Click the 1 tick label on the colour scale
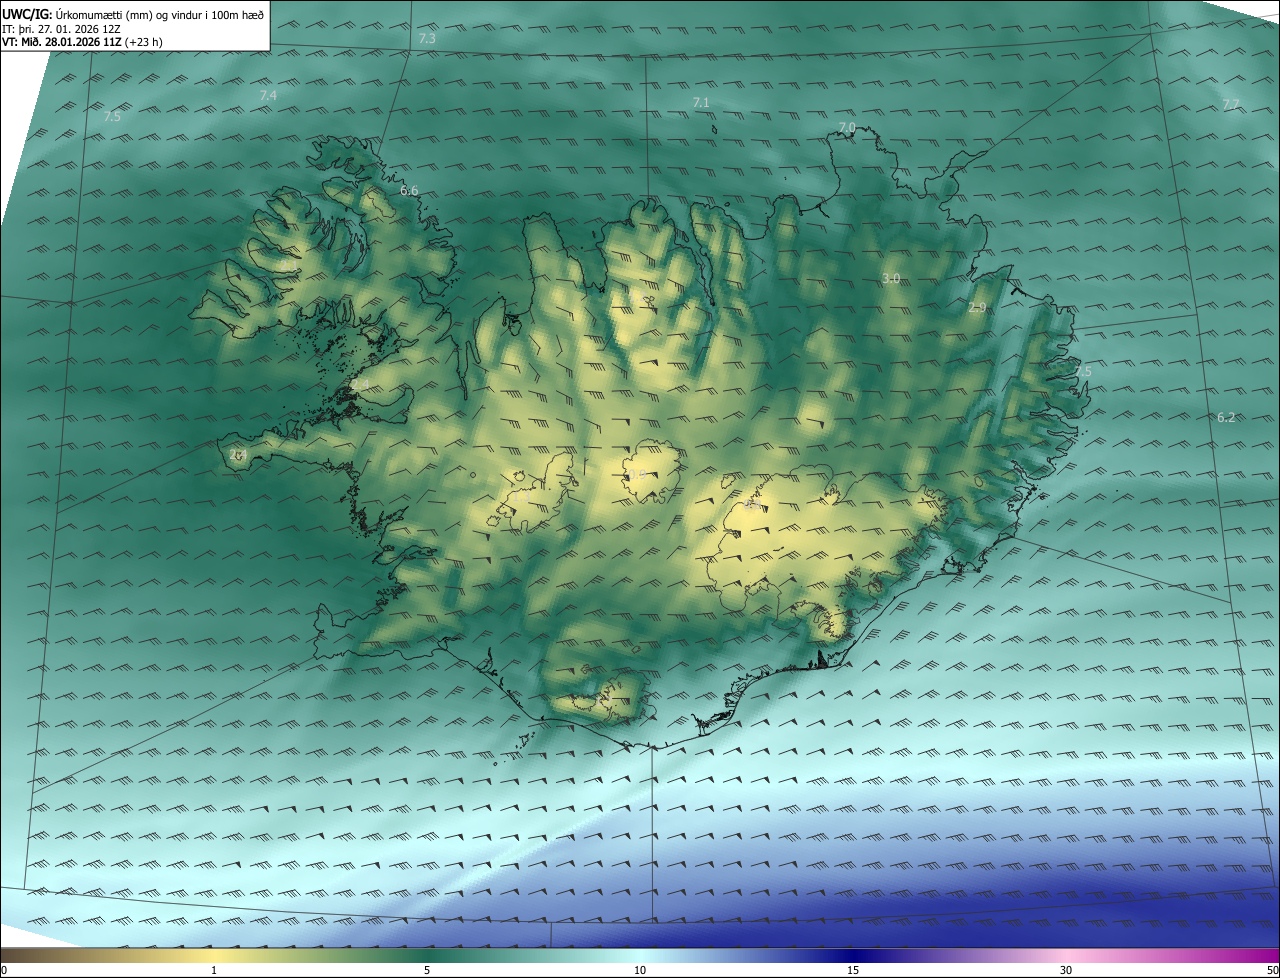 click(214, 970)
